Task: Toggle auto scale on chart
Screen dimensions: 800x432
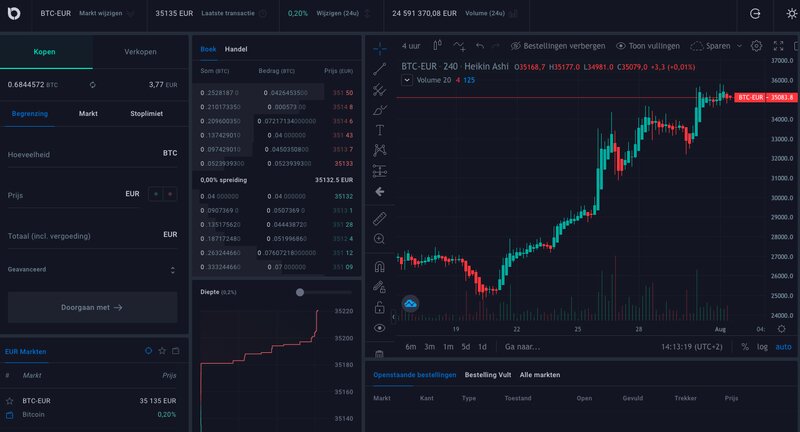Action: coord(784,347)
